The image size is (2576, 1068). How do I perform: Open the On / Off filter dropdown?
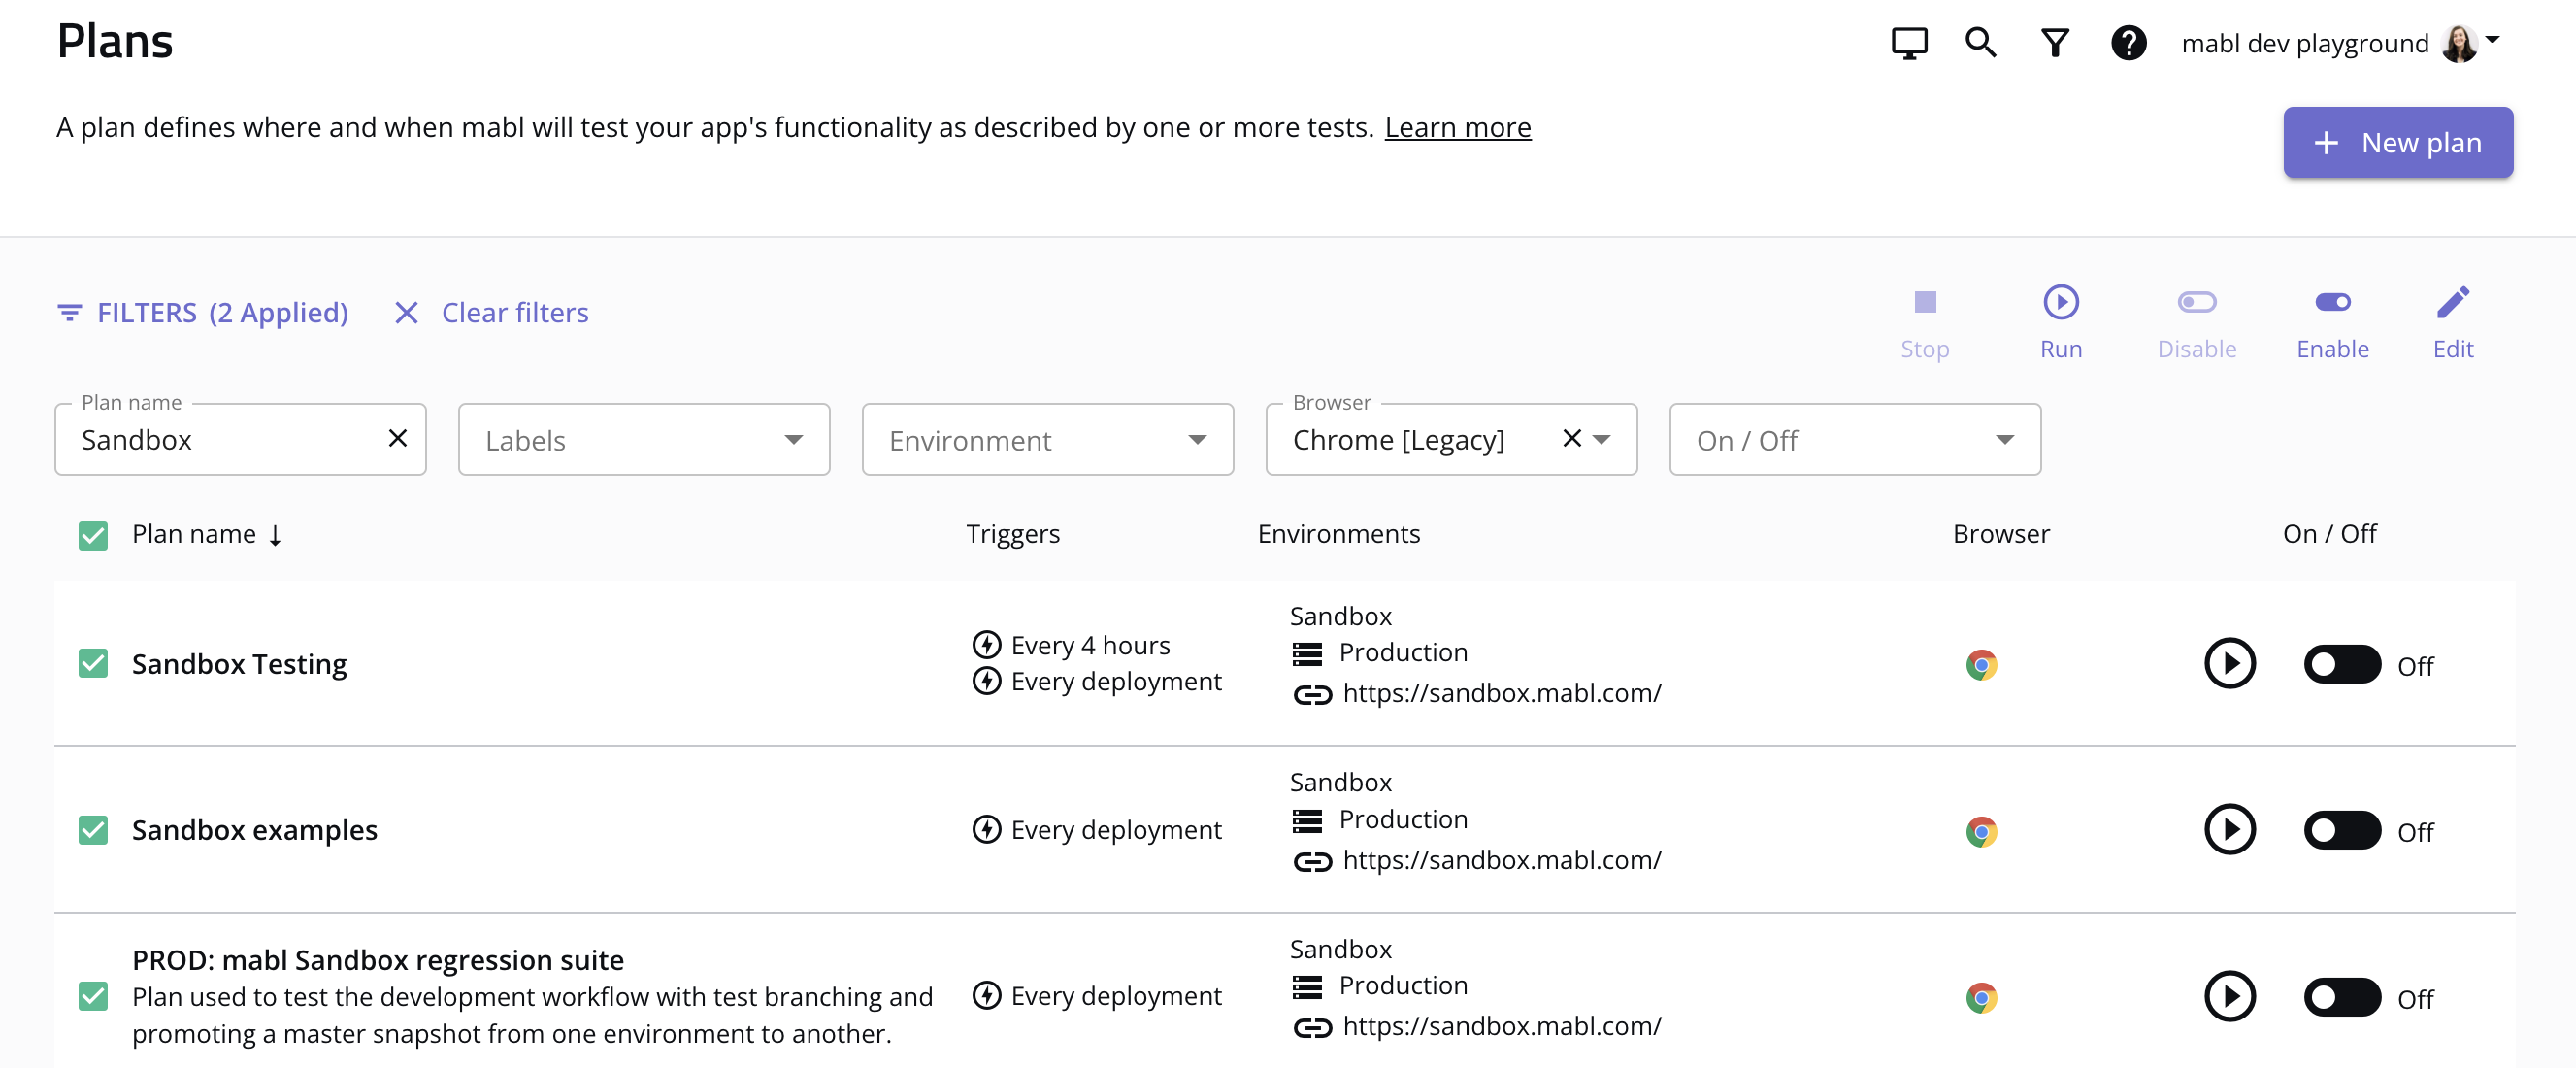pos(1854,440)
